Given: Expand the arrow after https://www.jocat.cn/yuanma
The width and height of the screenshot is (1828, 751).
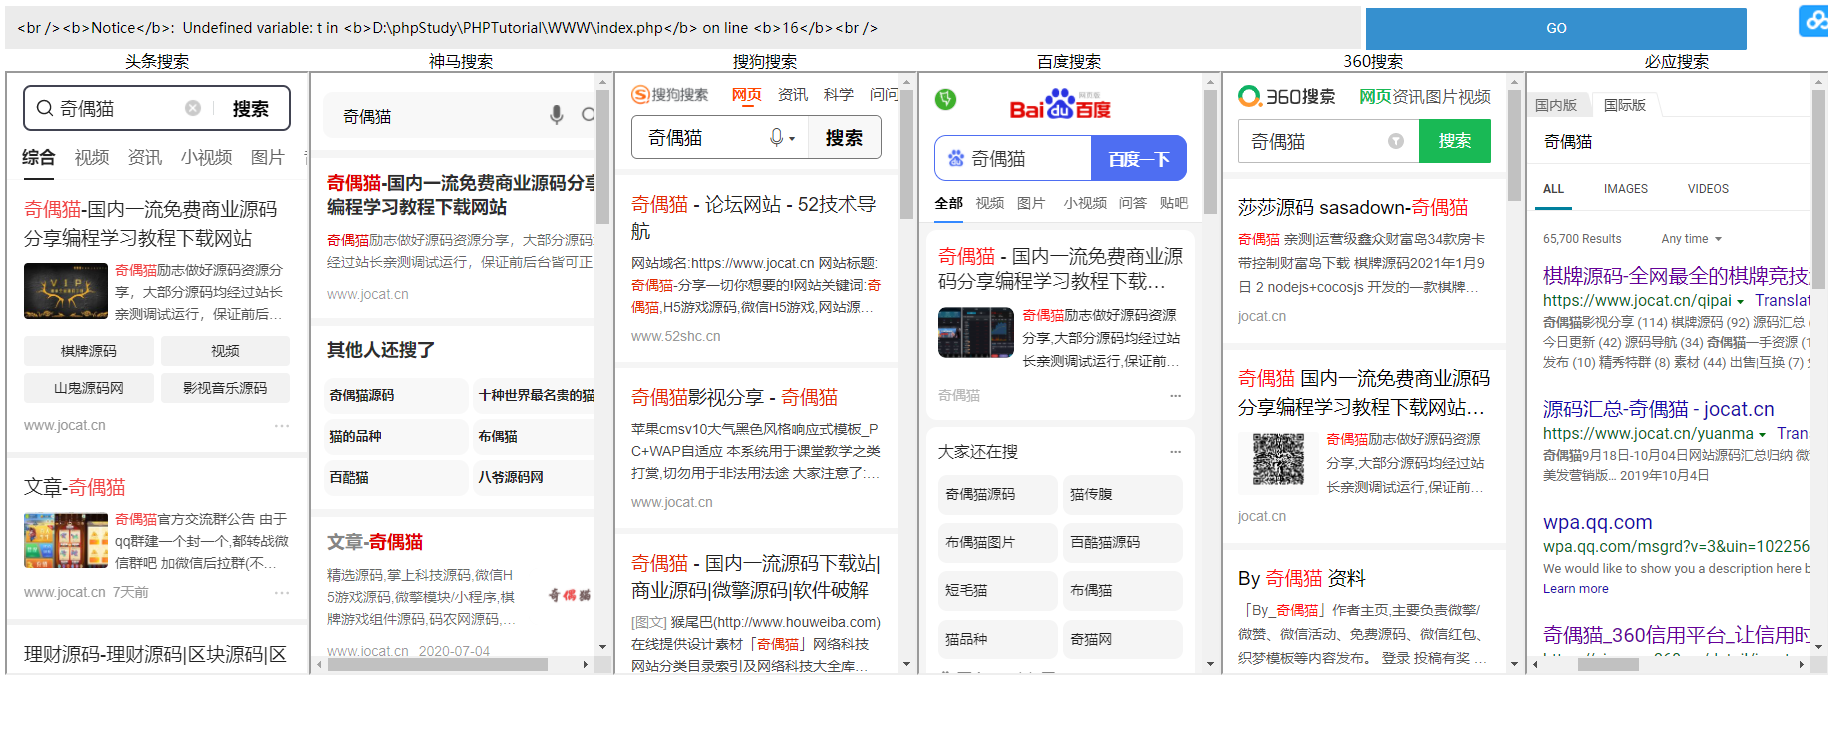Looking at the screenshot, I should point(1763,434).
